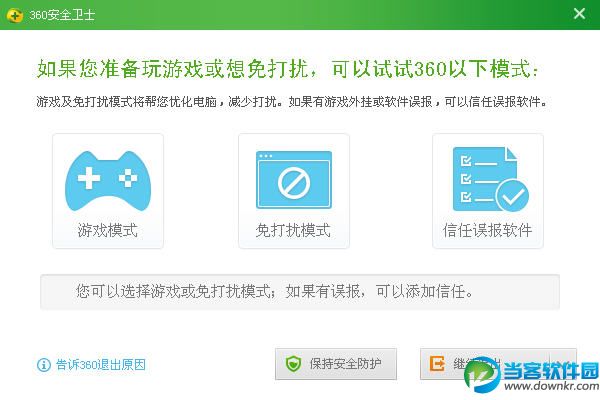This screenshot has height=400, width=600.
Task: Click the green heading 如果您准备玩游戏或想免打扰
Action: pos(288,69)
